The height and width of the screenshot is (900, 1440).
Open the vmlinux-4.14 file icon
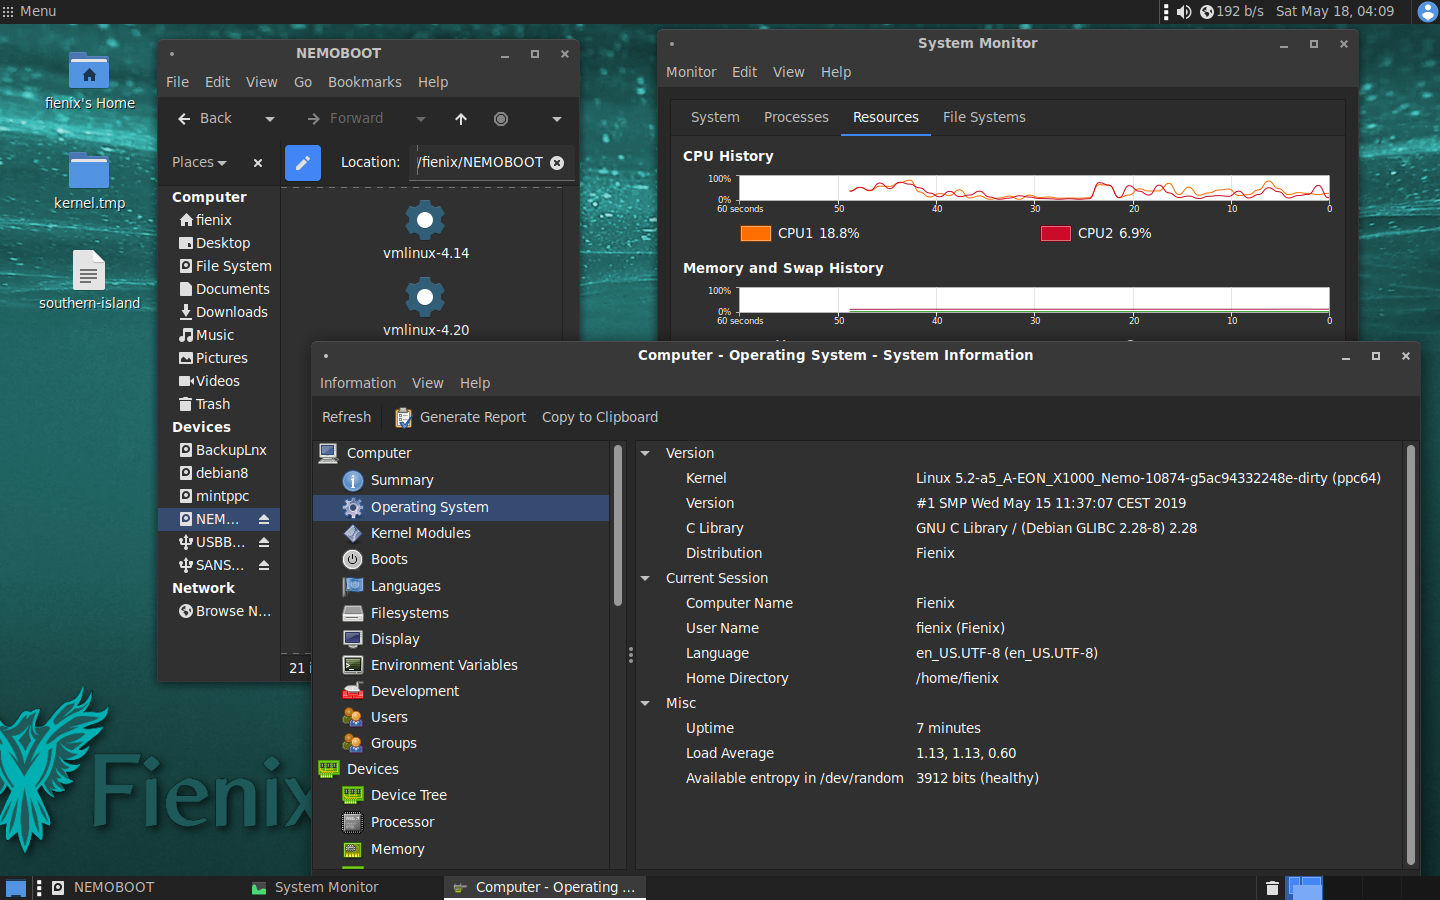point(425,221)
